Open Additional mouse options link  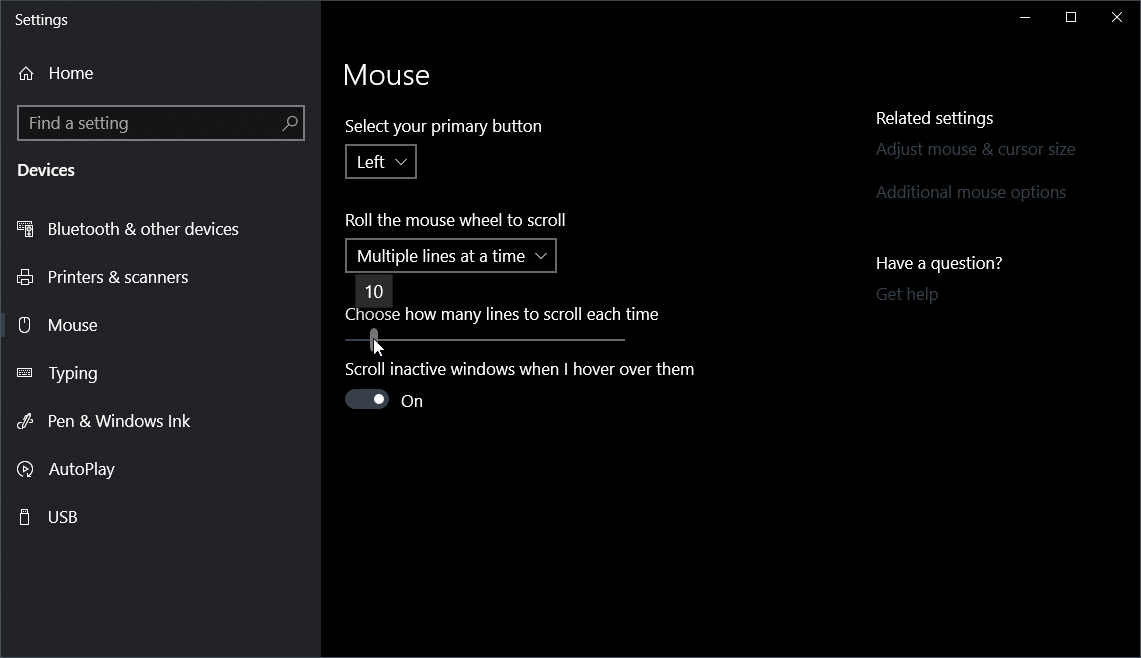(x=970, y=192)
